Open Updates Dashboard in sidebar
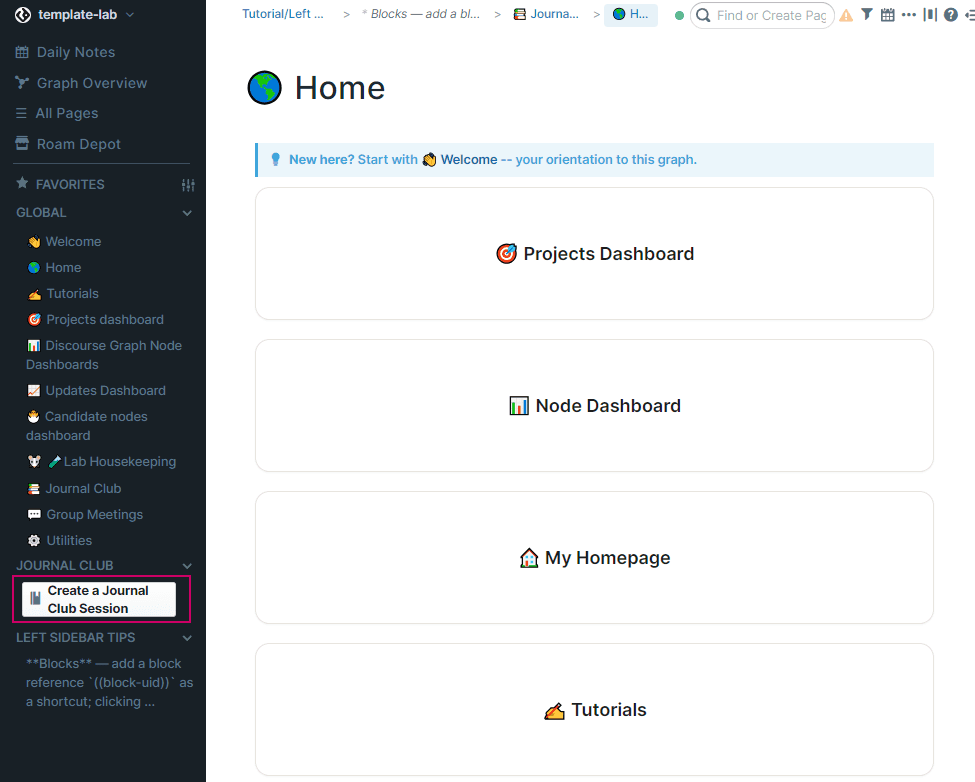 [x=96, y=390]
